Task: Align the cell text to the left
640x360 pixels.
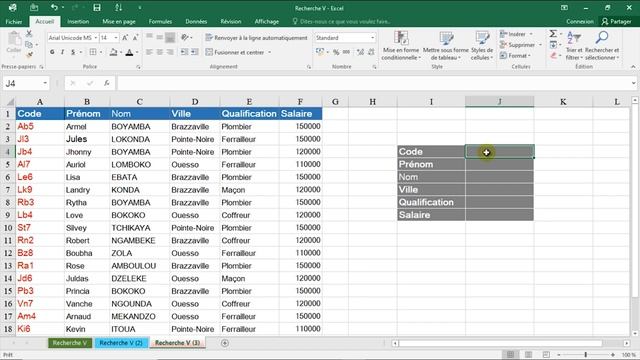Action: pos(149,52)
